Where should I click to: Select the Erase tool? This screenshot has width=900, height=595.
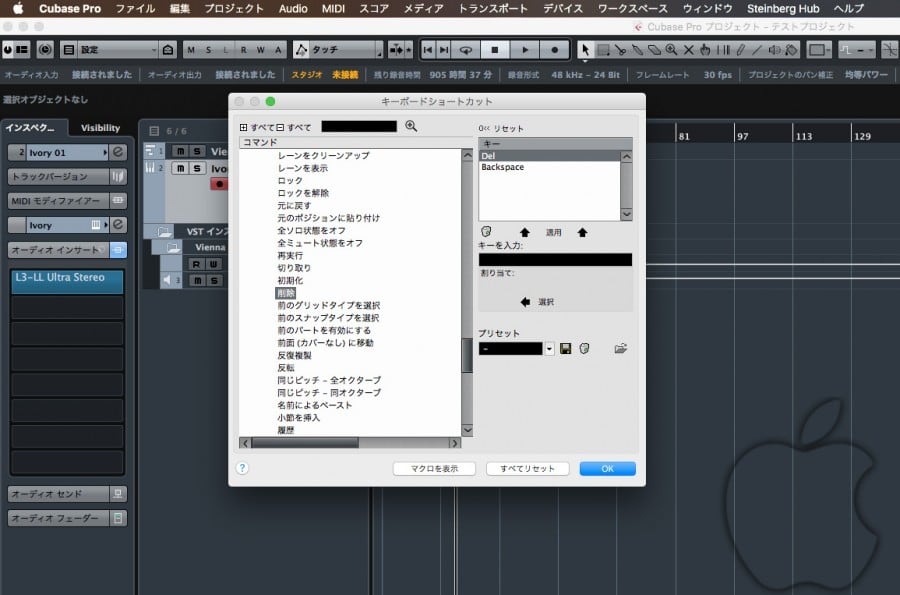pyautogui.click(x=654, y=50)
